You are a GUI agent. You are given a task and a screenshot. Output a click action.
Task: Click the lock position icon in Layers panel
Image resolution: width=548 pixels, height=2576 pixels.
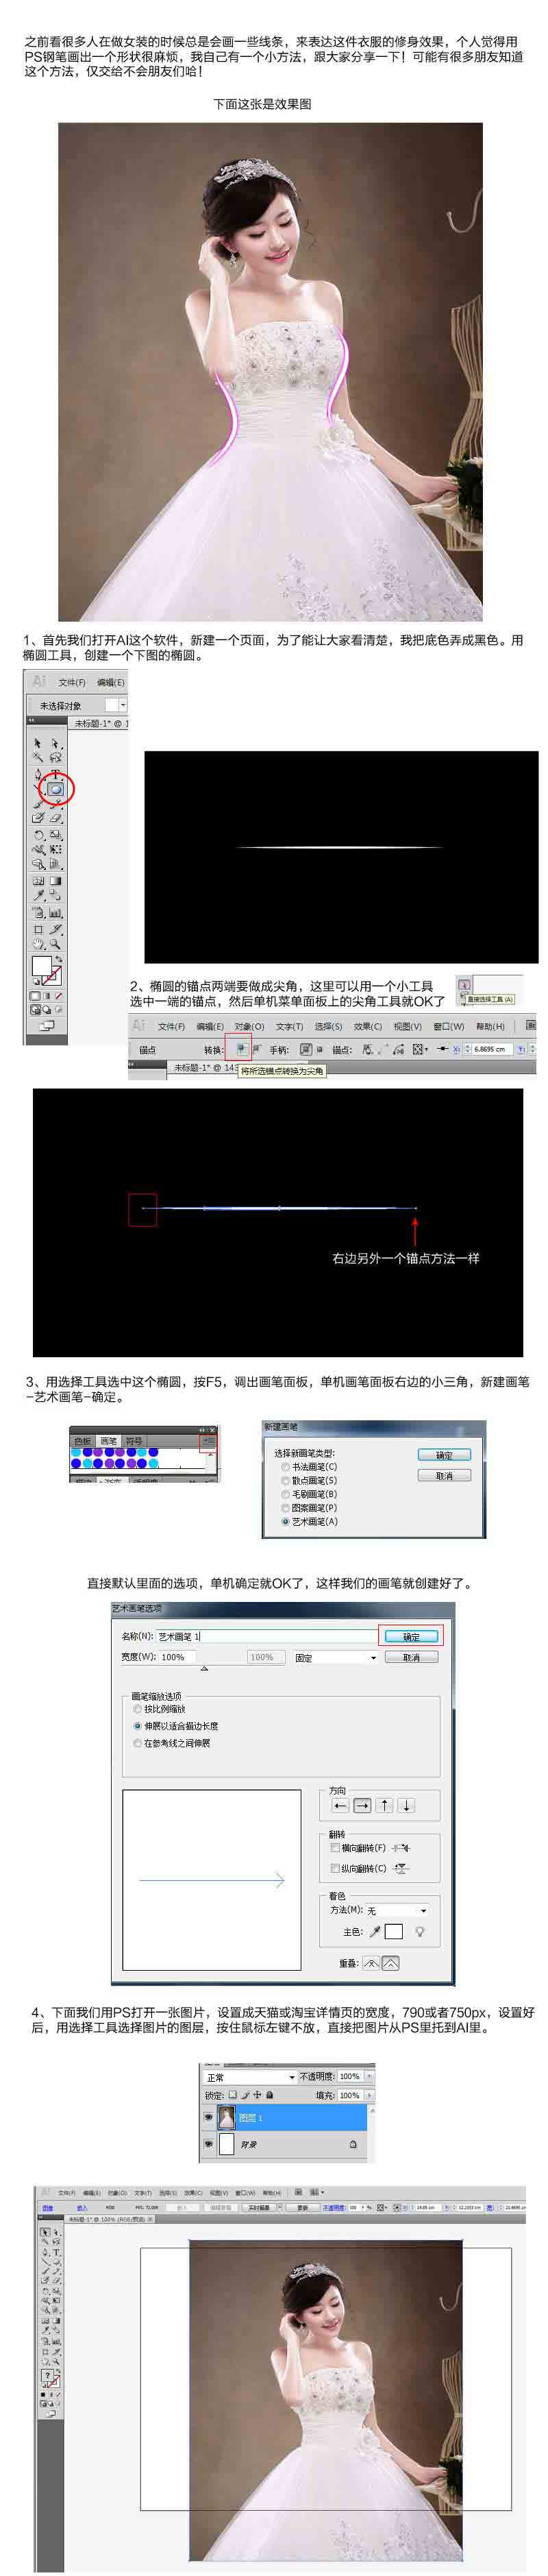click(x=258, y=2095)
